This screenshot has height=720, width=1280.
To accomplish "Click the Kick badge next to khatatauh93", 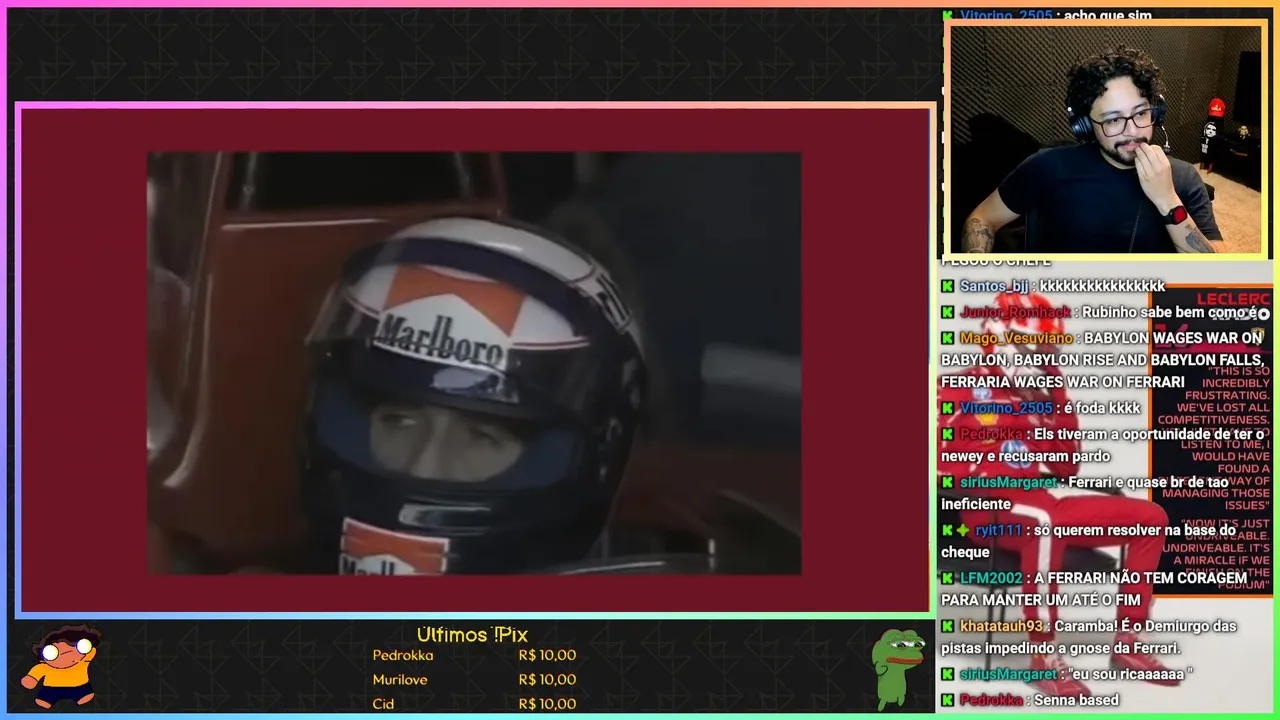I will coord(947,626).
